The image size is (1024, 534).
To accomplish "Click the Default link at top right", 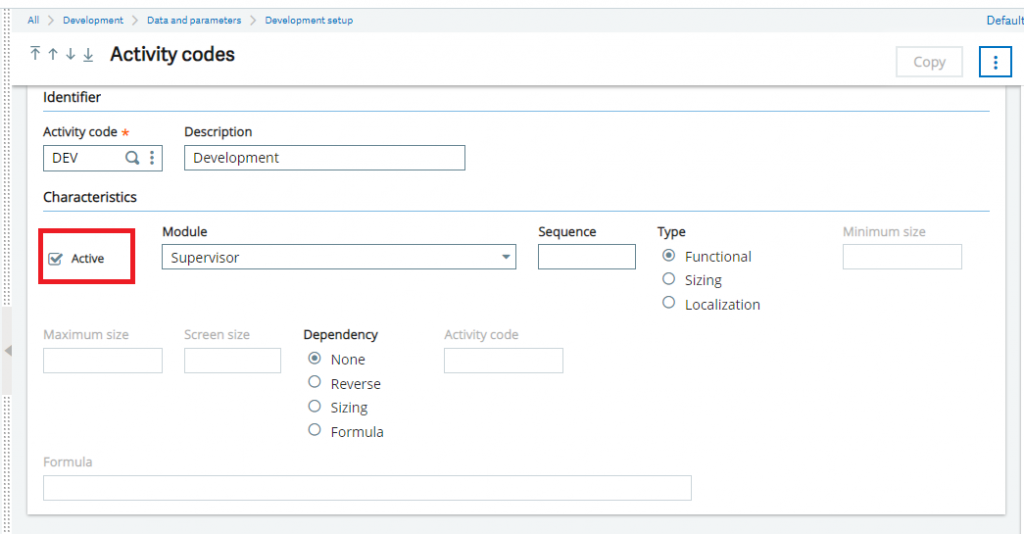I will (1005, 20).
